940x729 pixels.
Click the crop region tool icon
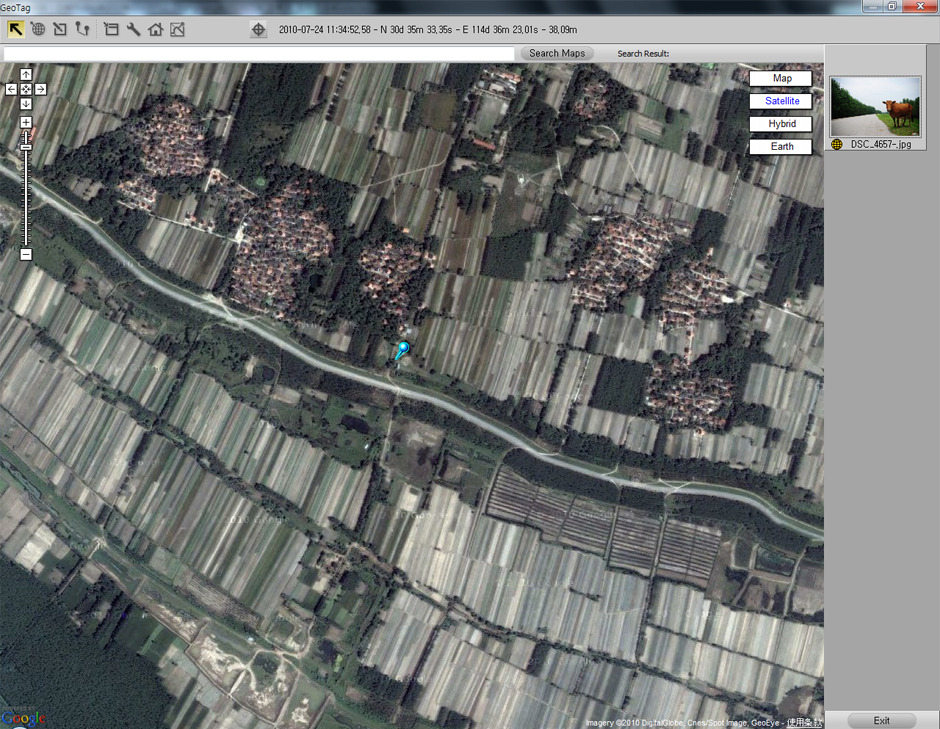[112, 30]
